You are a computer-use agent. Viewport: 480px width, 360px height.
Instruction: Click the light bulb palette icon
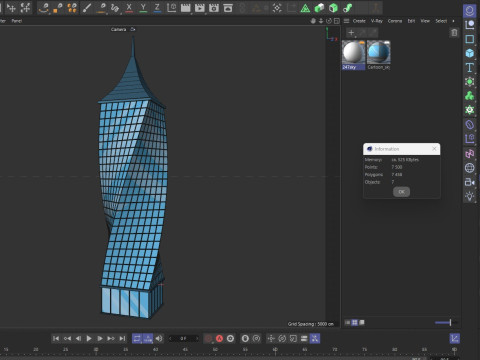pyautogui.click(x=470, y=196)
